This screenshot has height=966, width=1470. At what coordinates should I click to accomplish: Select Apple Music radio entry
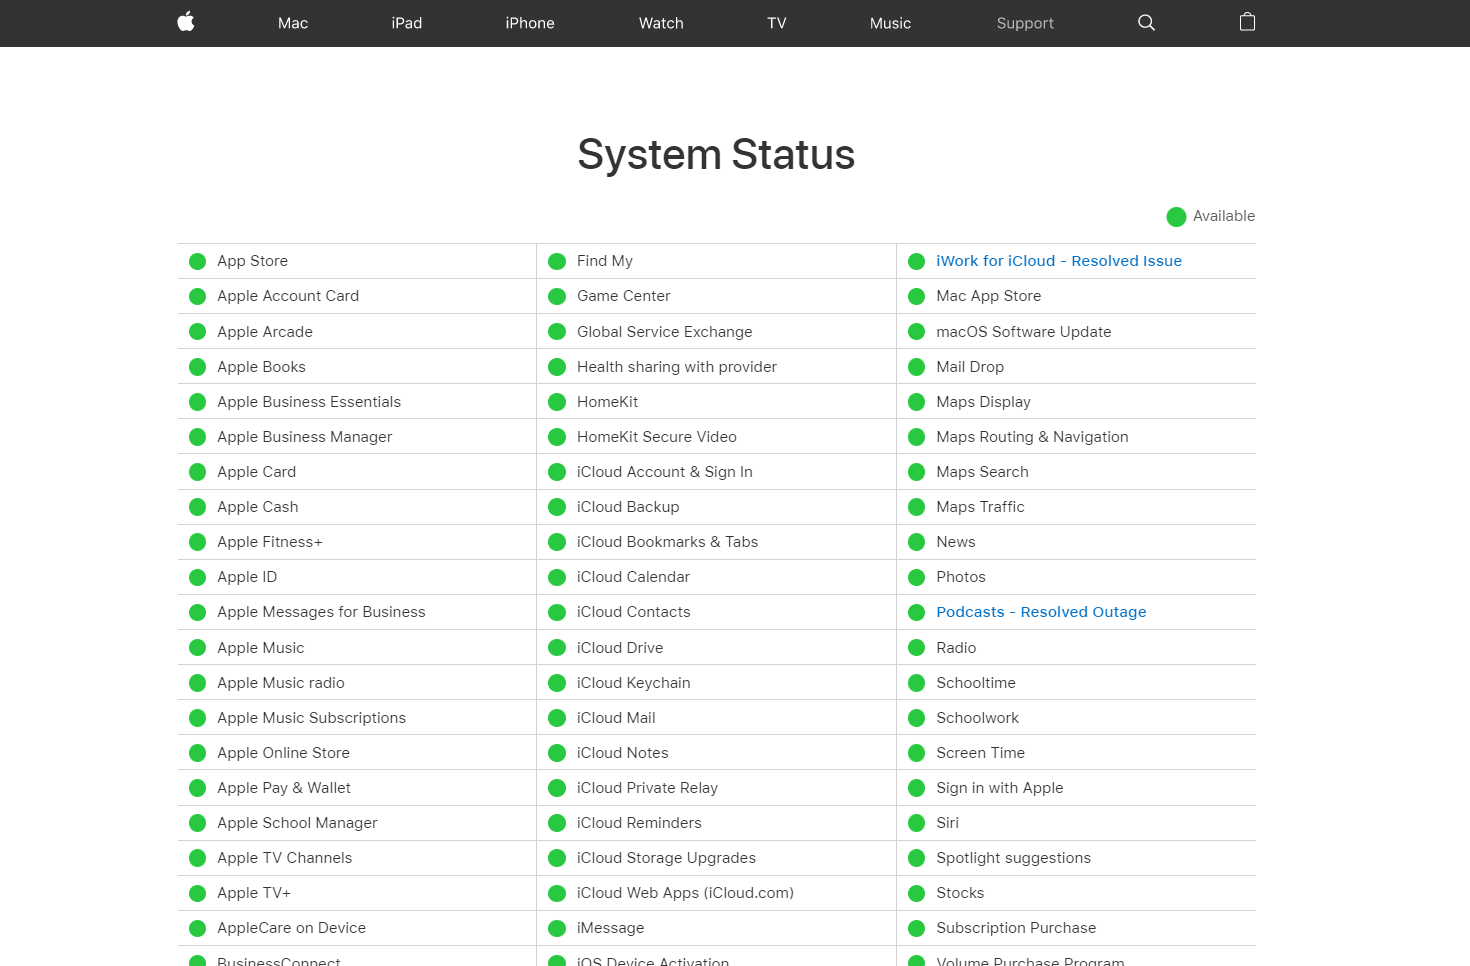coord(281,683)
